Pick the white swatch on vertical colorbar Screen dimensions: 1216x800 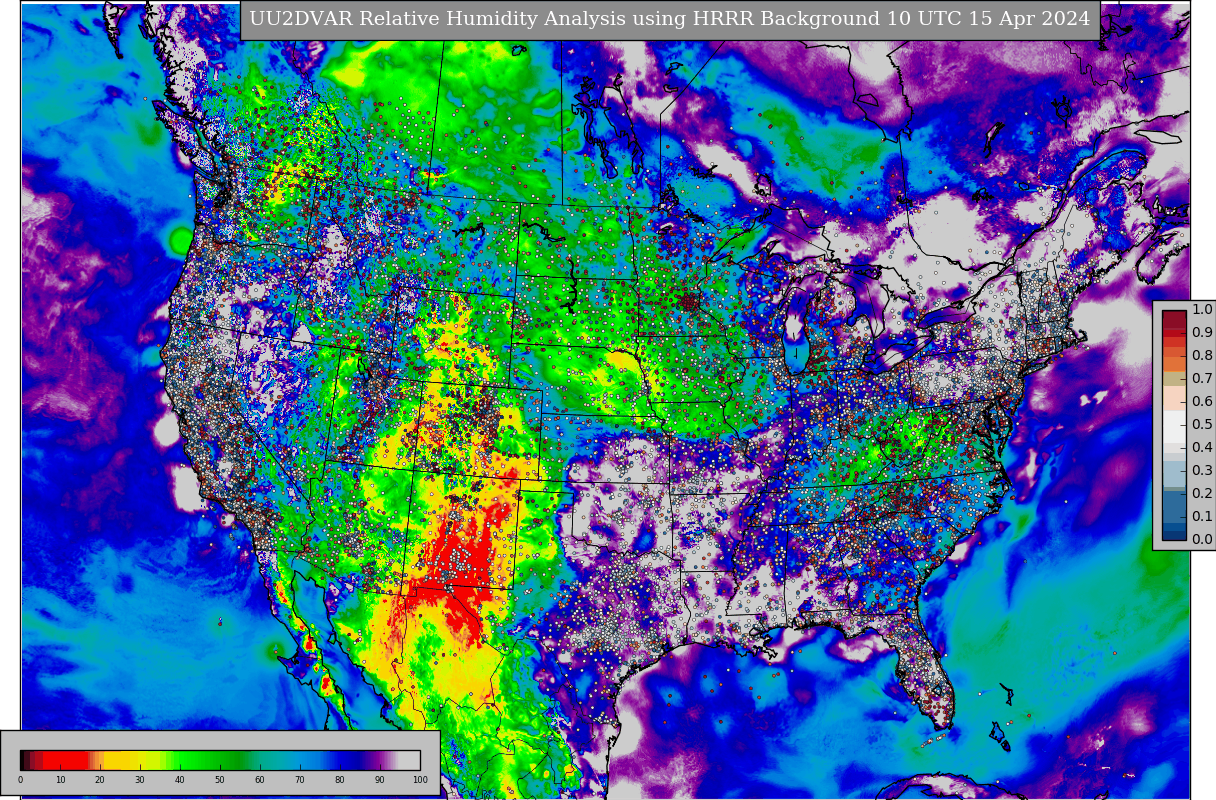click(1174, 427)
